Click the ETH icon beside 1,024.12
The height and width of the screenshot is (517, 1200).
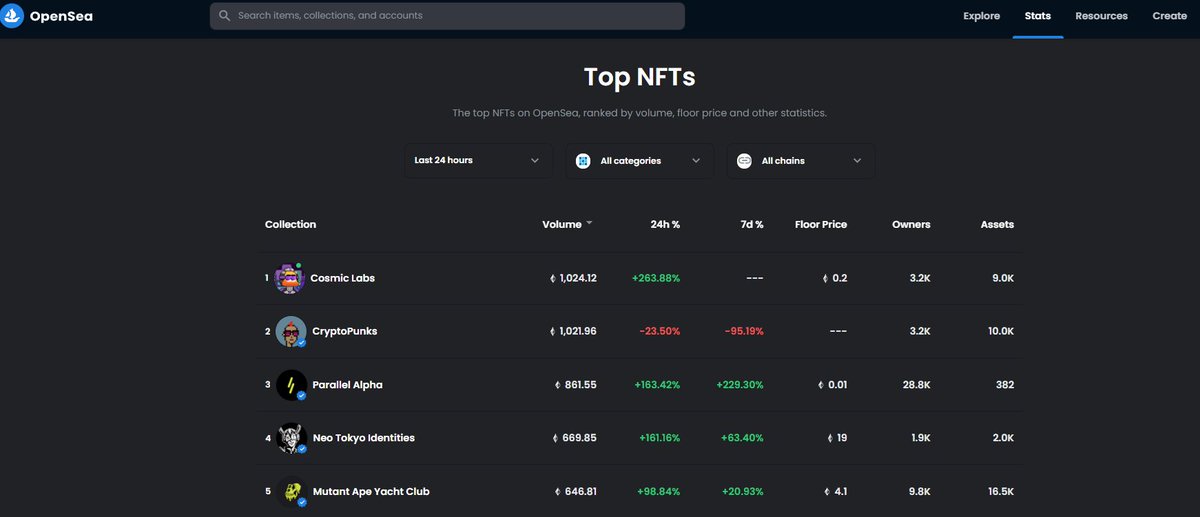[553, 278]
